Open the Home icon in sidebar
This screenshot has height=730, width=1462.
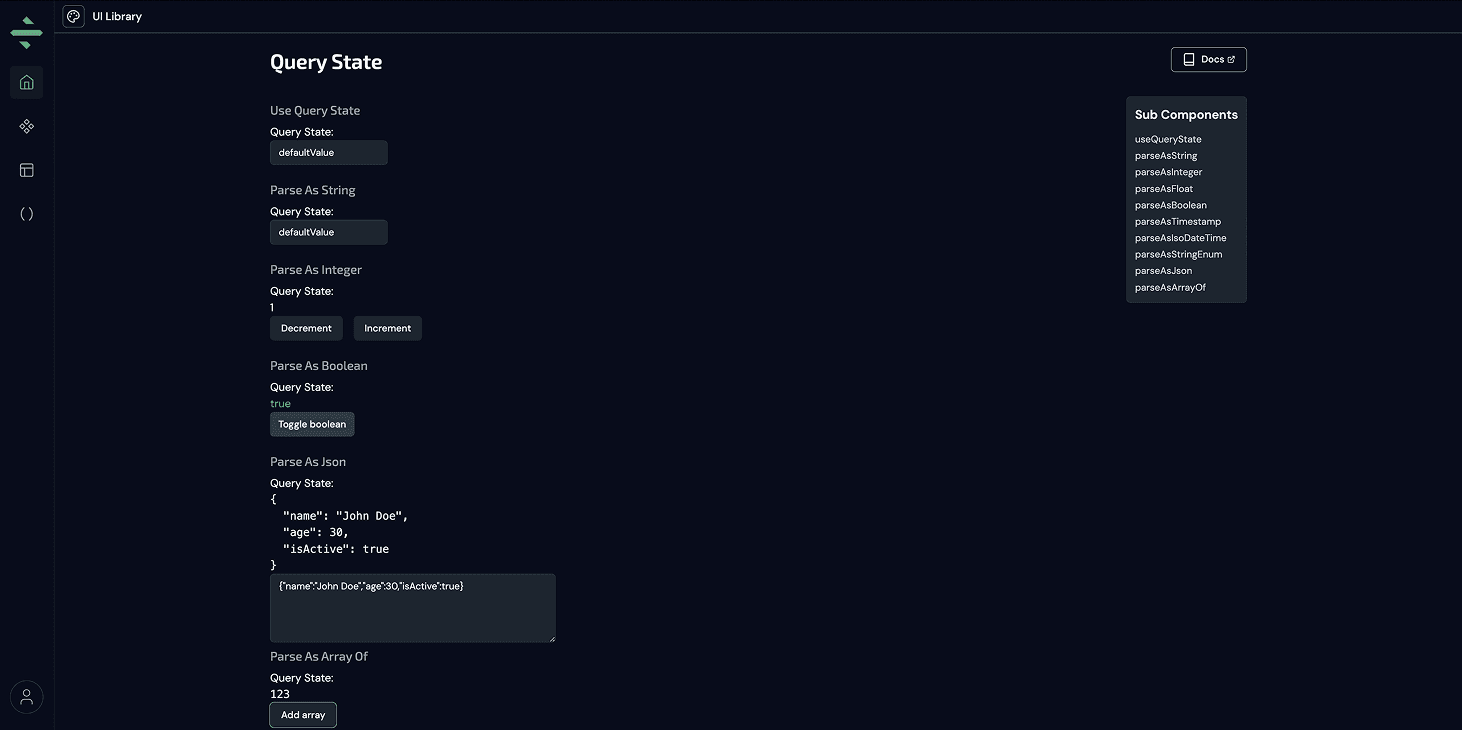(27, 83)
